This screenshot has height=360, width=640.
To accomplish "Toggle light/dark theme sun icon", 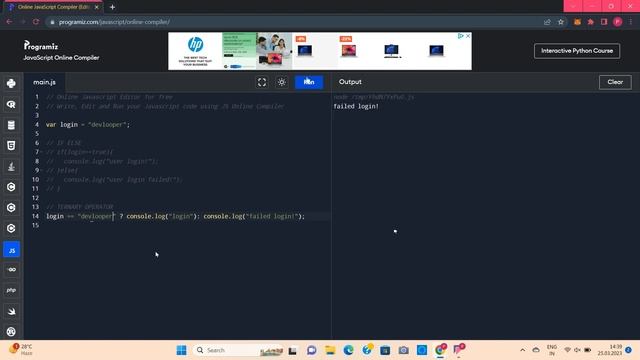I will click(282, 82).
